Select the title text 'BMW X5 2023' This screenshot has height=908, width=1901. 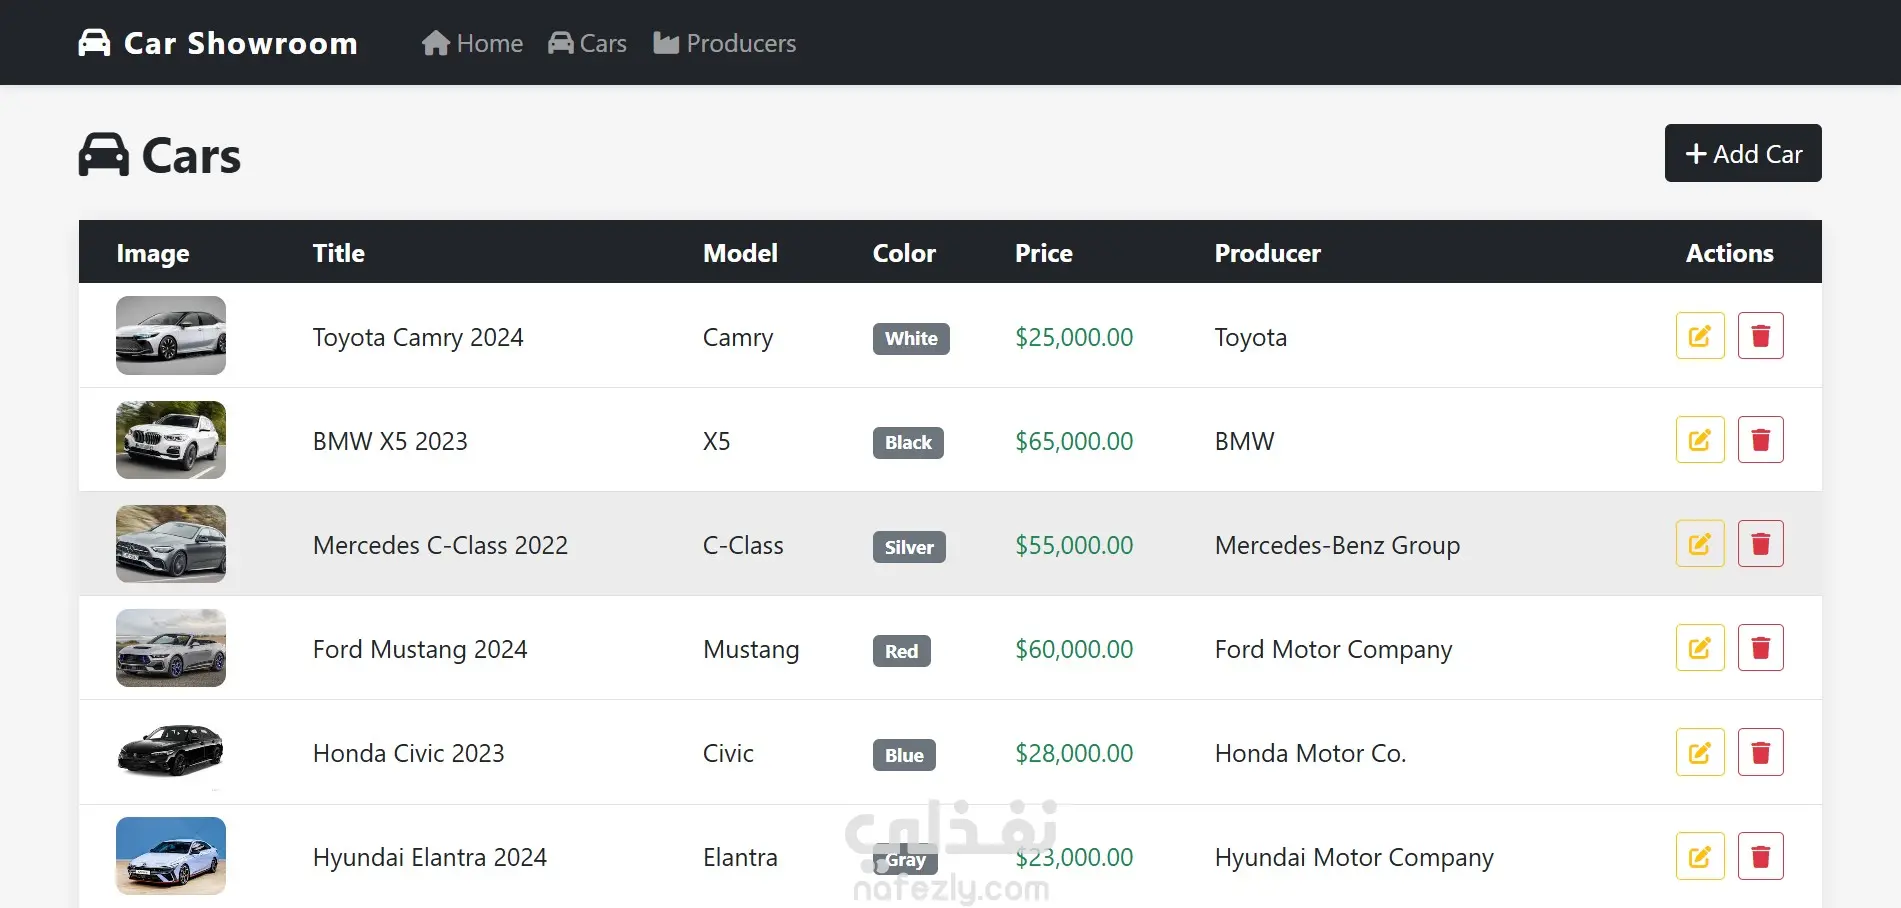tap(390, 441)
